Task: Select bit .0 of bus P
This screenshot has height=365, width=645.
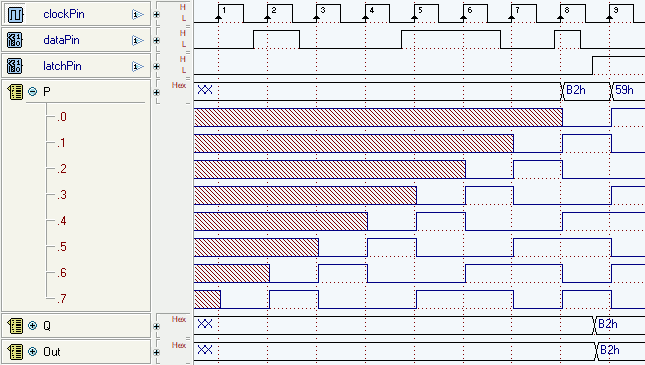Action: click(62, 117)
